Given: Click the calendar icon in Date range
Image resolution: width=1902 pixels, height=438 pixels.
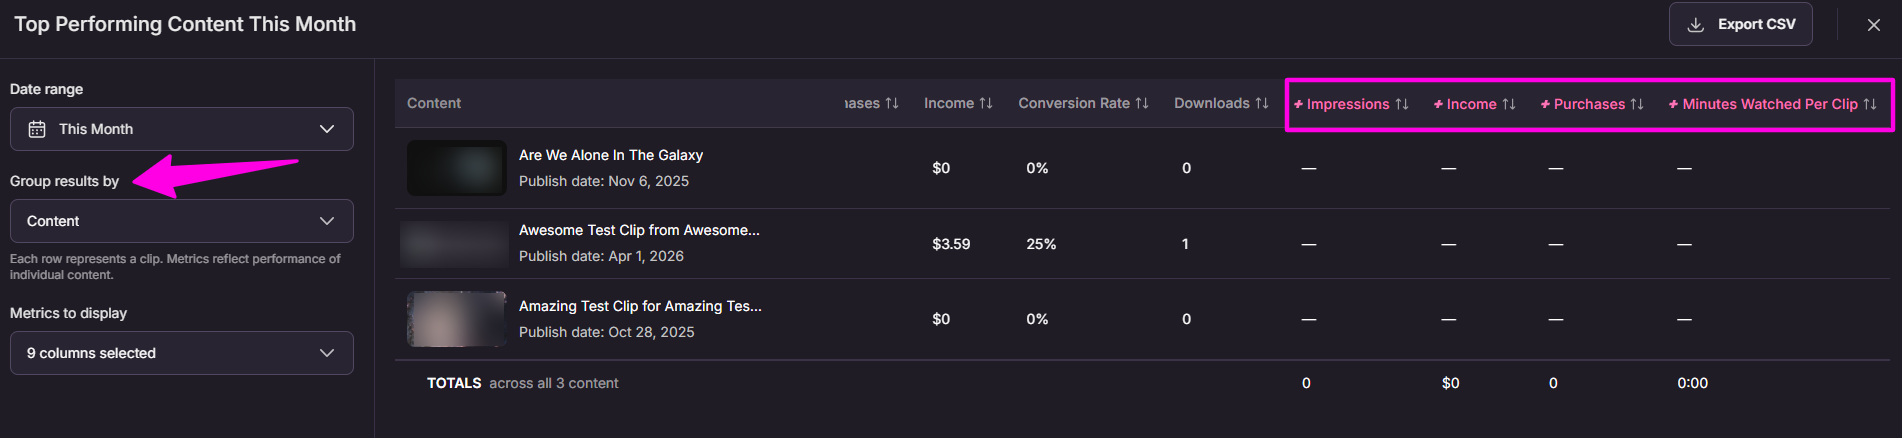Looking at the screenshot, I should [37, 129].
